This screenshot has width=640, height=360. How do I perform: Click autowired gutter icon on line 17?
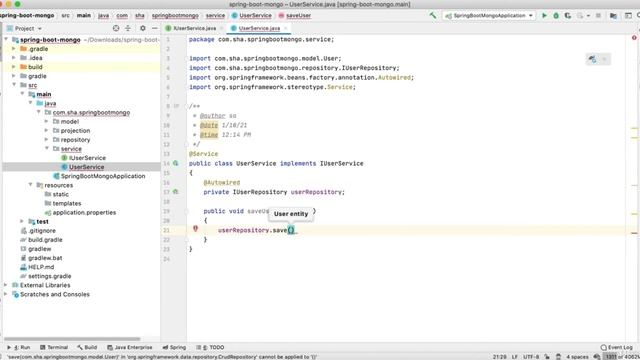pyautogui.click(x=176, y=191)
